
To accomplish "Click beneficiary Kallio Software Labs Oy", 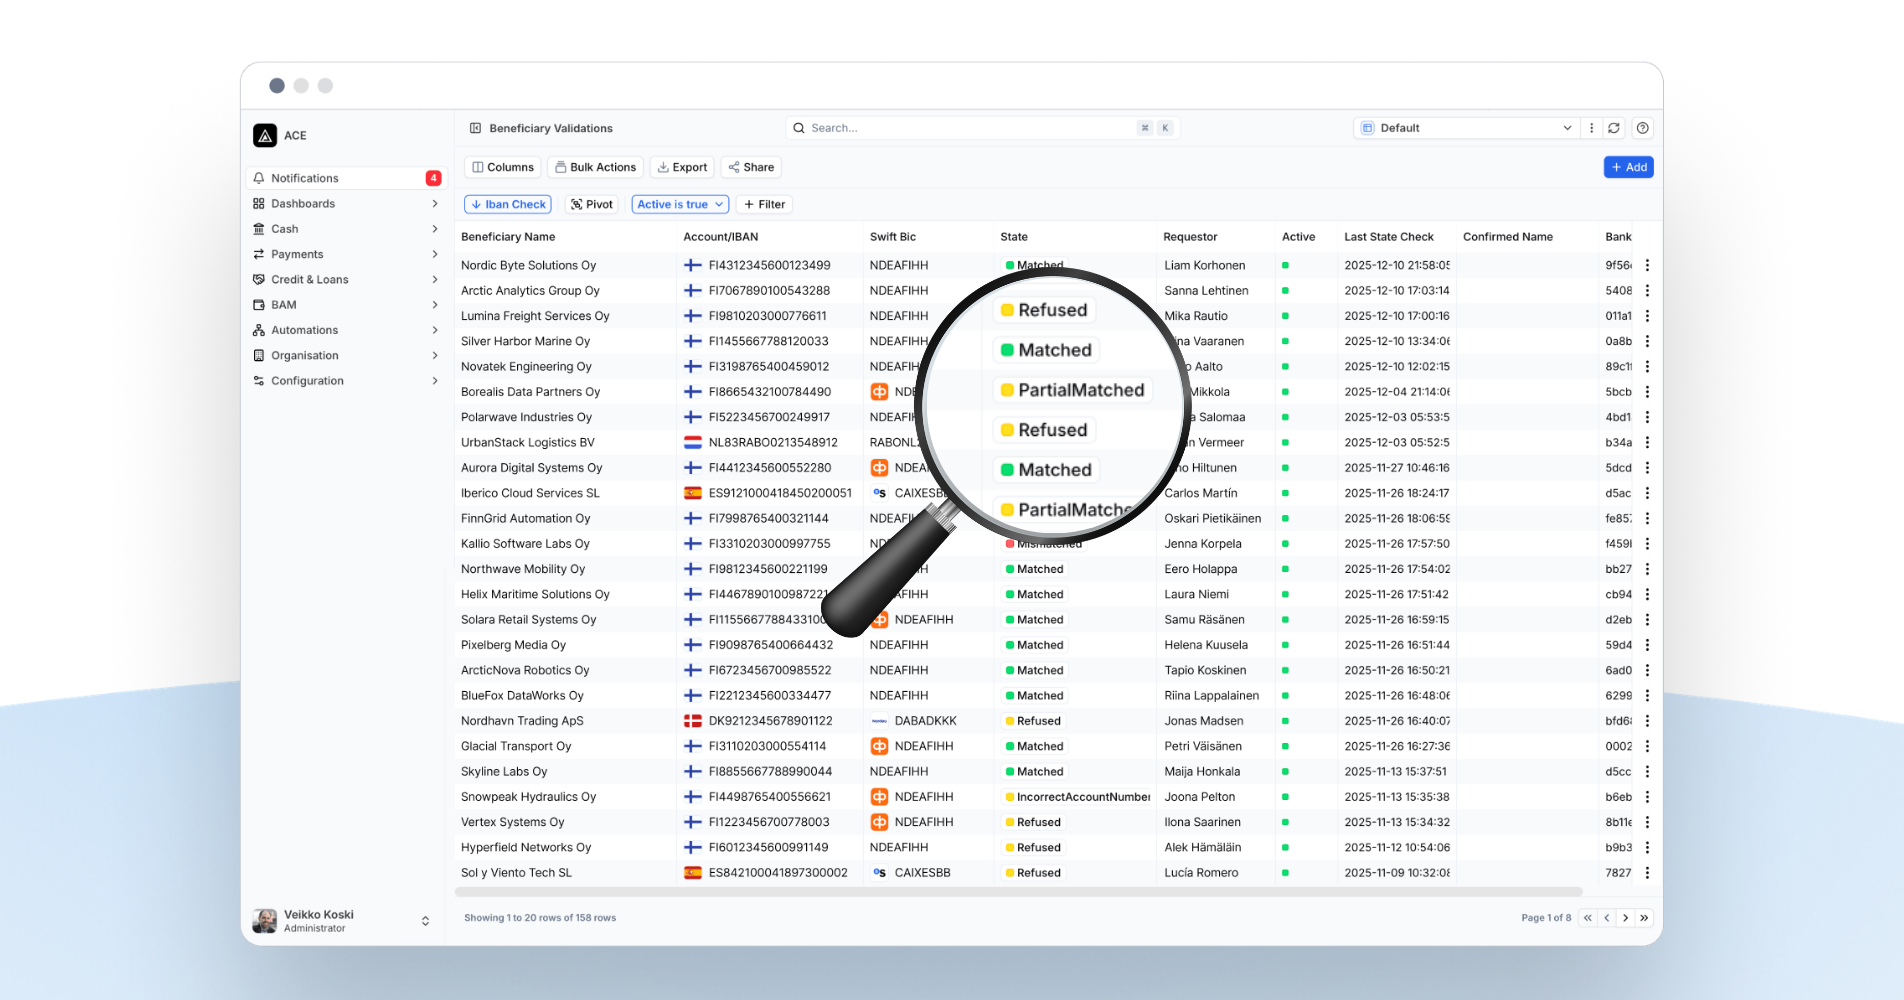I will tap(525, 544).
